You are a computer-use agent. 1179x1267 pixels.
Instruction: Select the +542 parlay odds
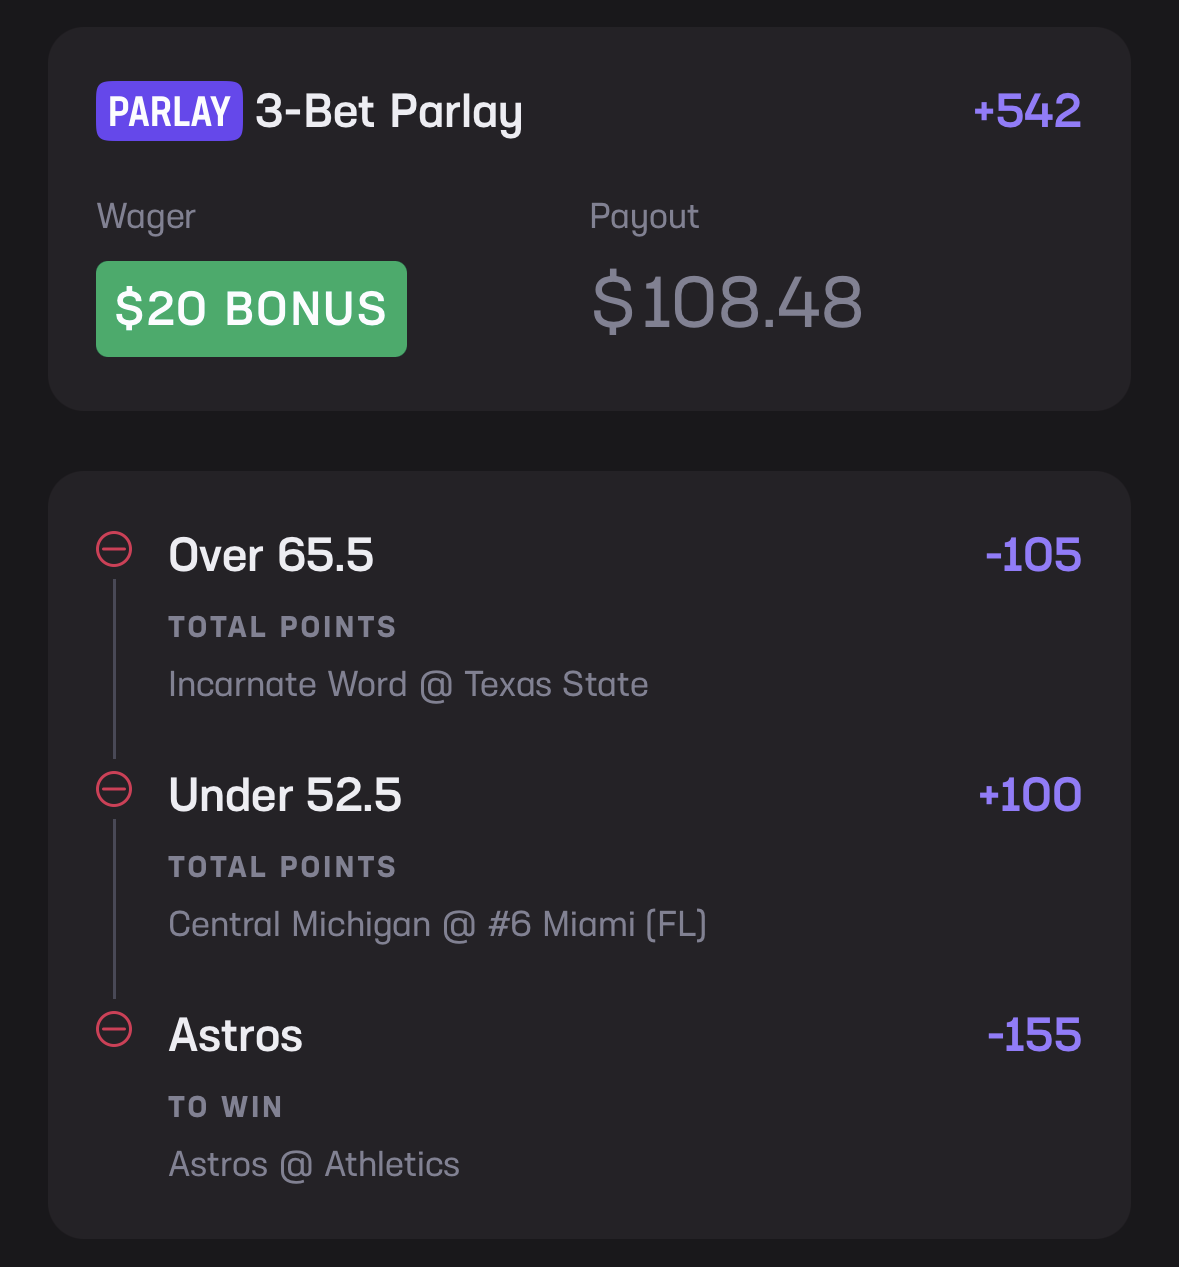1027,111
